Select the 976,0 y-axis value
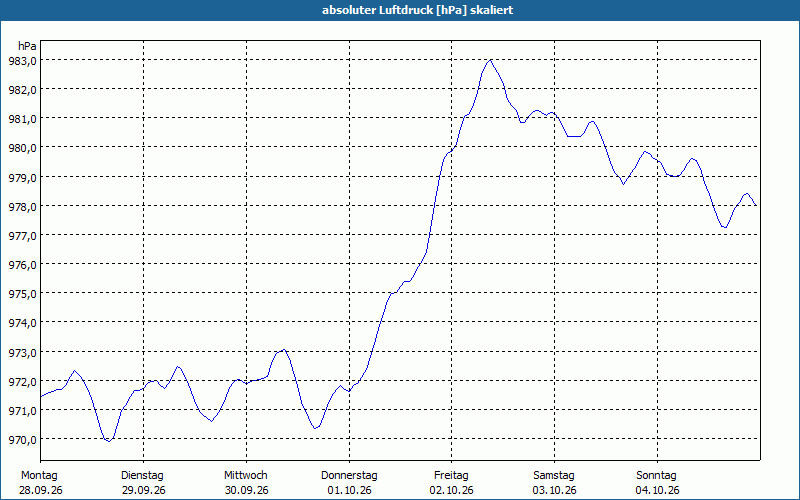 pos(24,265)
